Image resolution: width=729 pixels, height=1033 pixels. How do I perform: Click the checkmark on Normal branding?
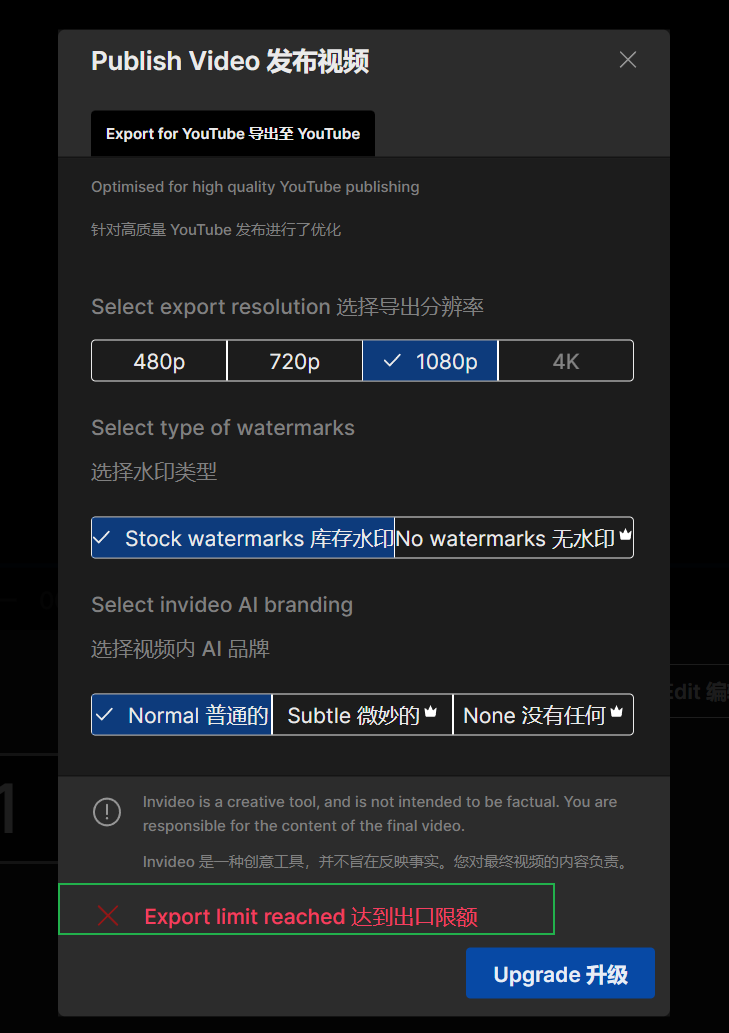point(104,714)
